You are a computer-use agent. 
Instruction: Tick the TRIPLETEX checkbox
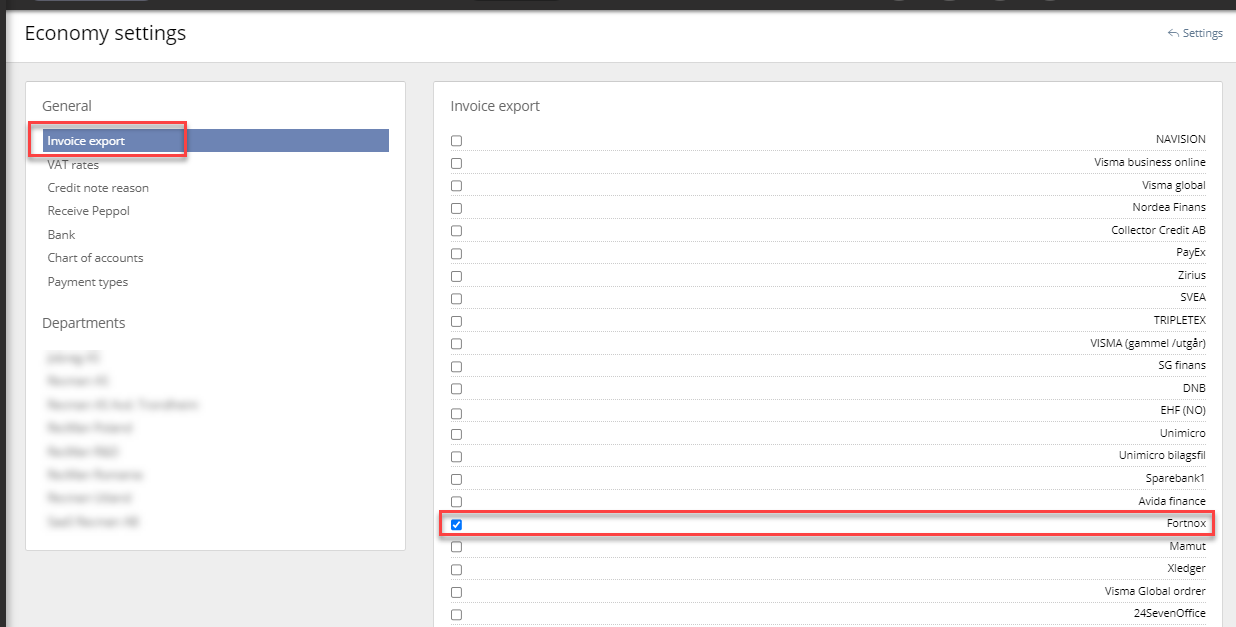(x=456, y=321)
